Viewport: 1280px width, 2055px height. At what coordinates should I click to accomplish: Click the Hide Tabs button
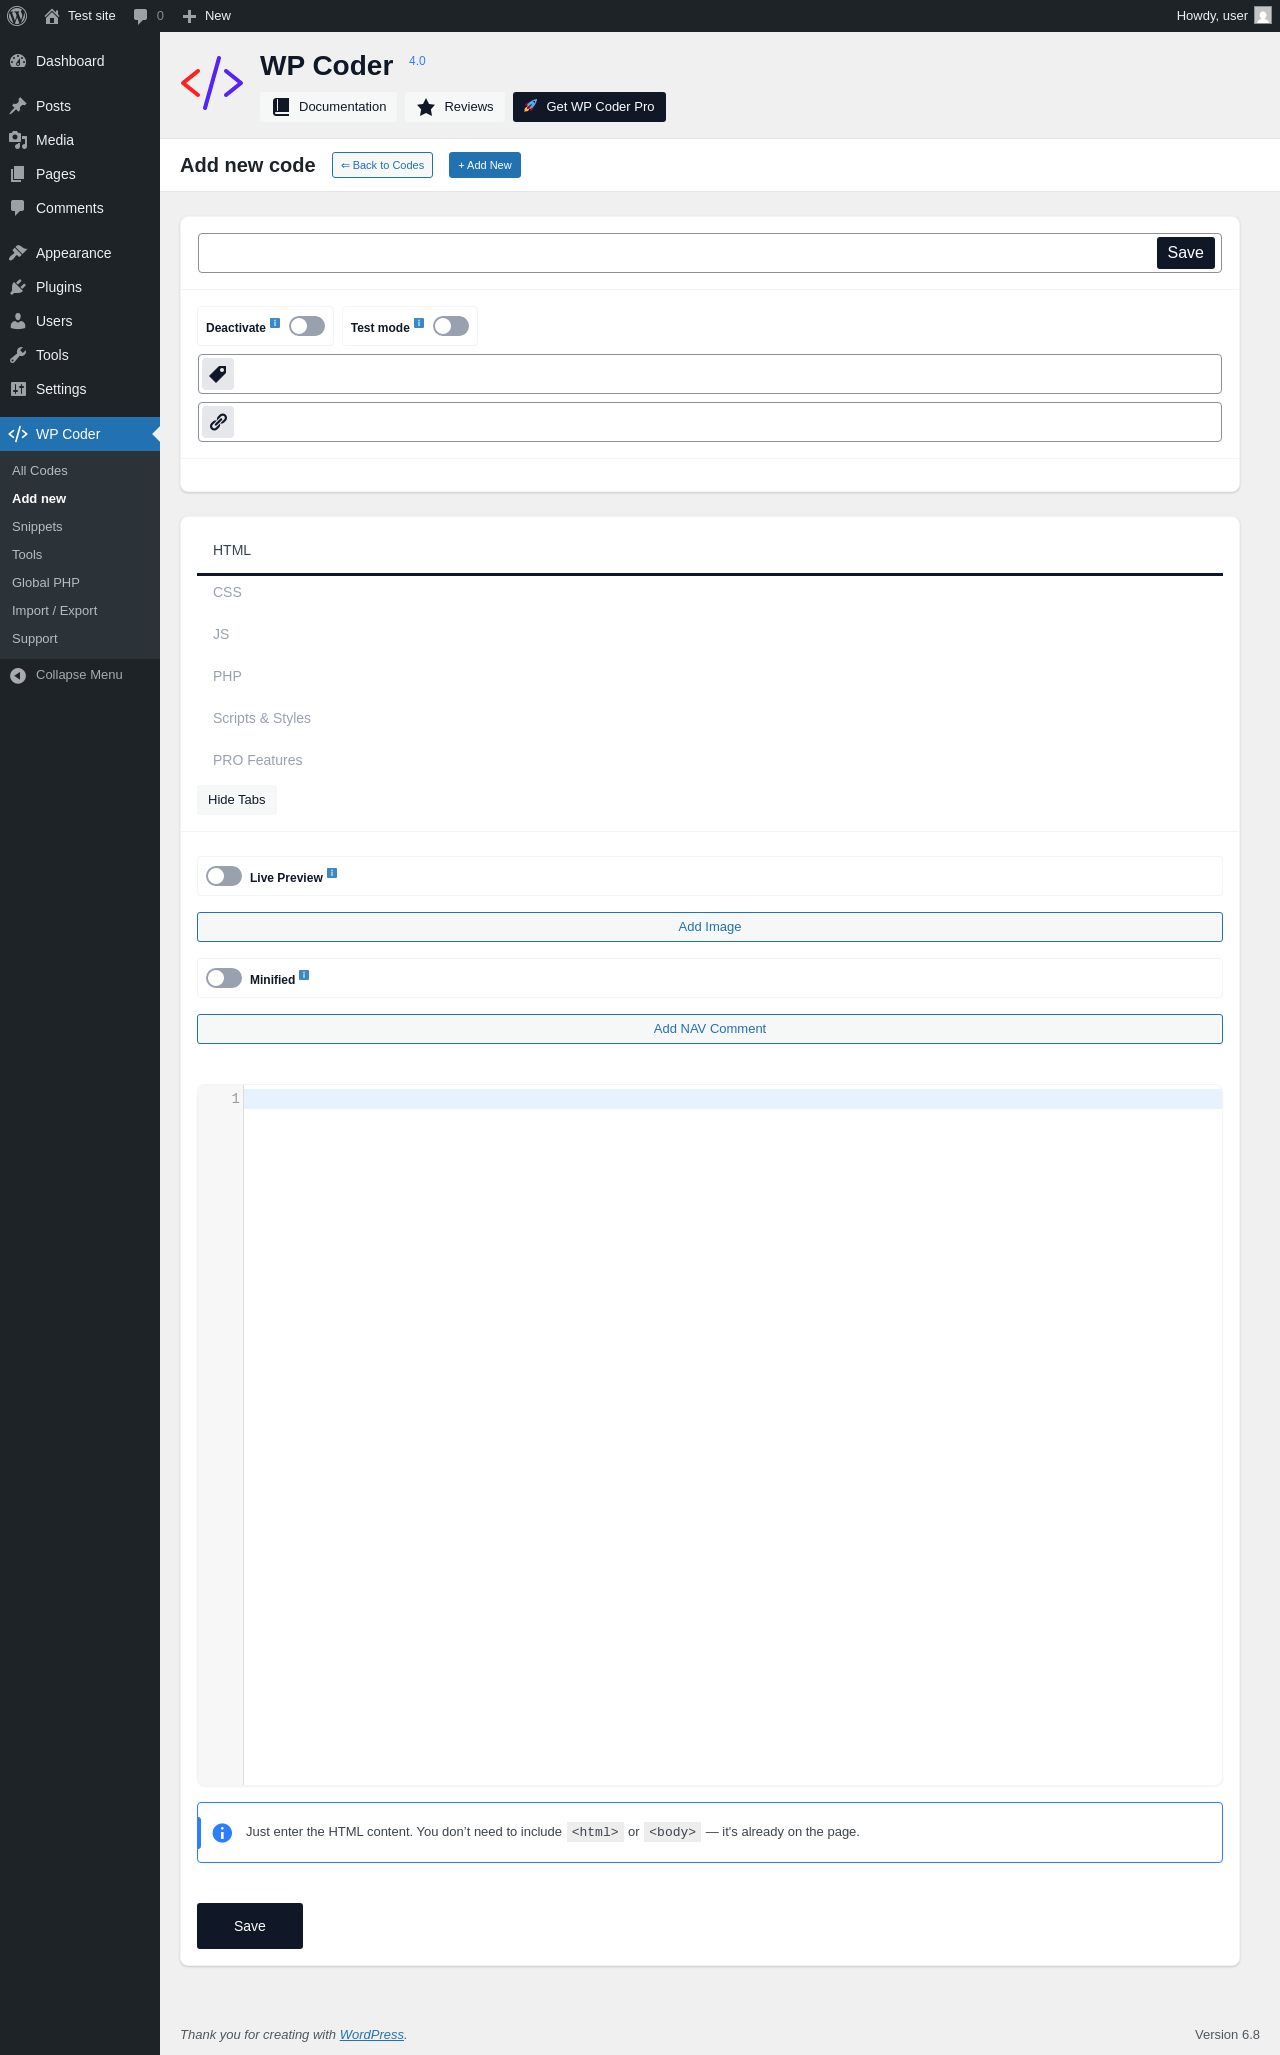pos(237,800)
